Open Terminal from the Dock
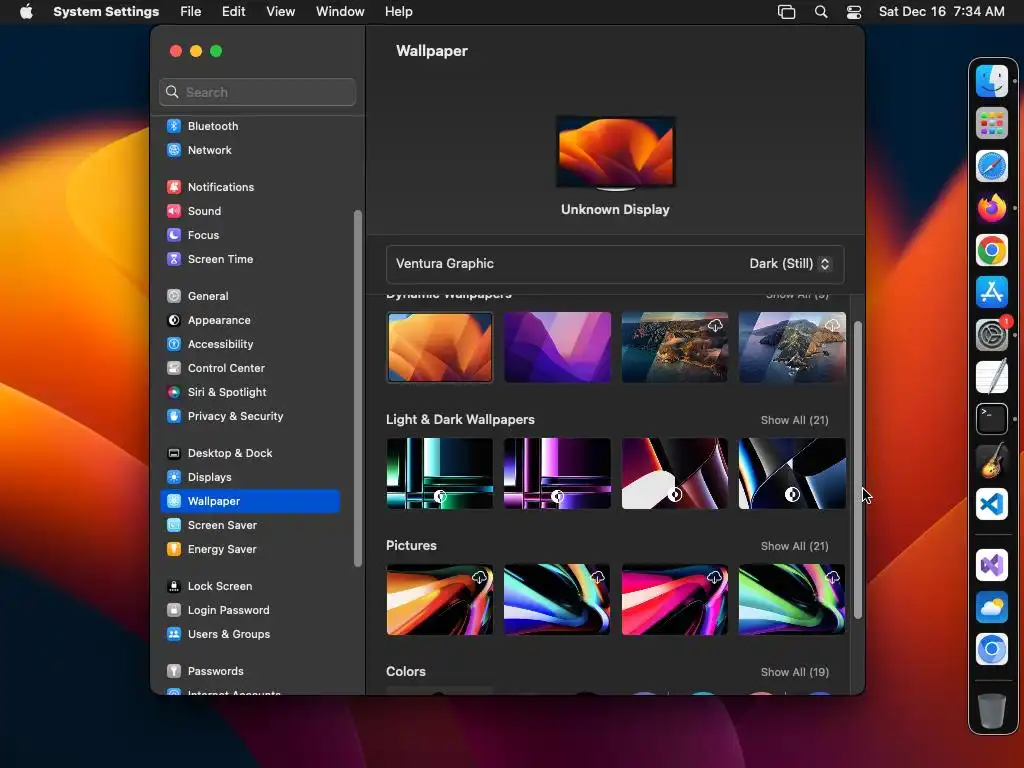Screen dimensions: 1024x768 [991, 419]
